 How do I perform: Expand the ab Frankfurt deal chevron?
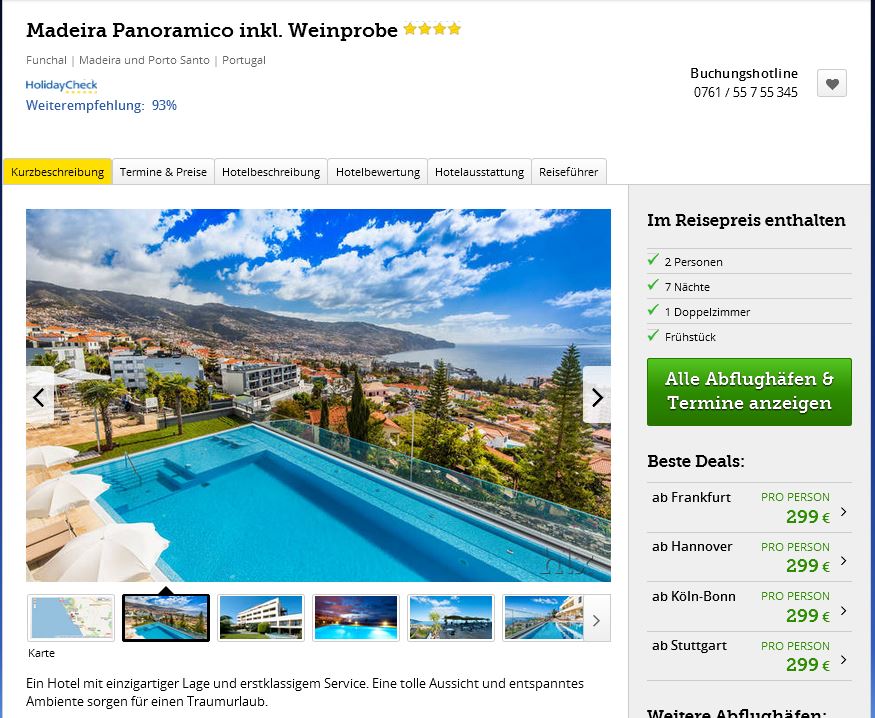tap(843, 511)
